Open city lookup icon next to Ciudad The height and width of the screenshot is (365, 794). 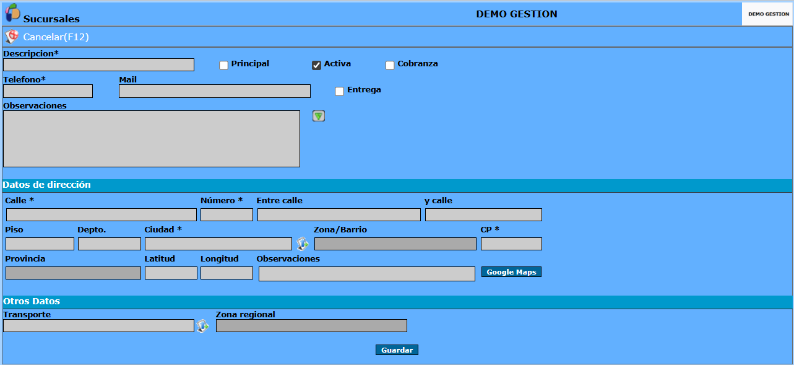302,244
